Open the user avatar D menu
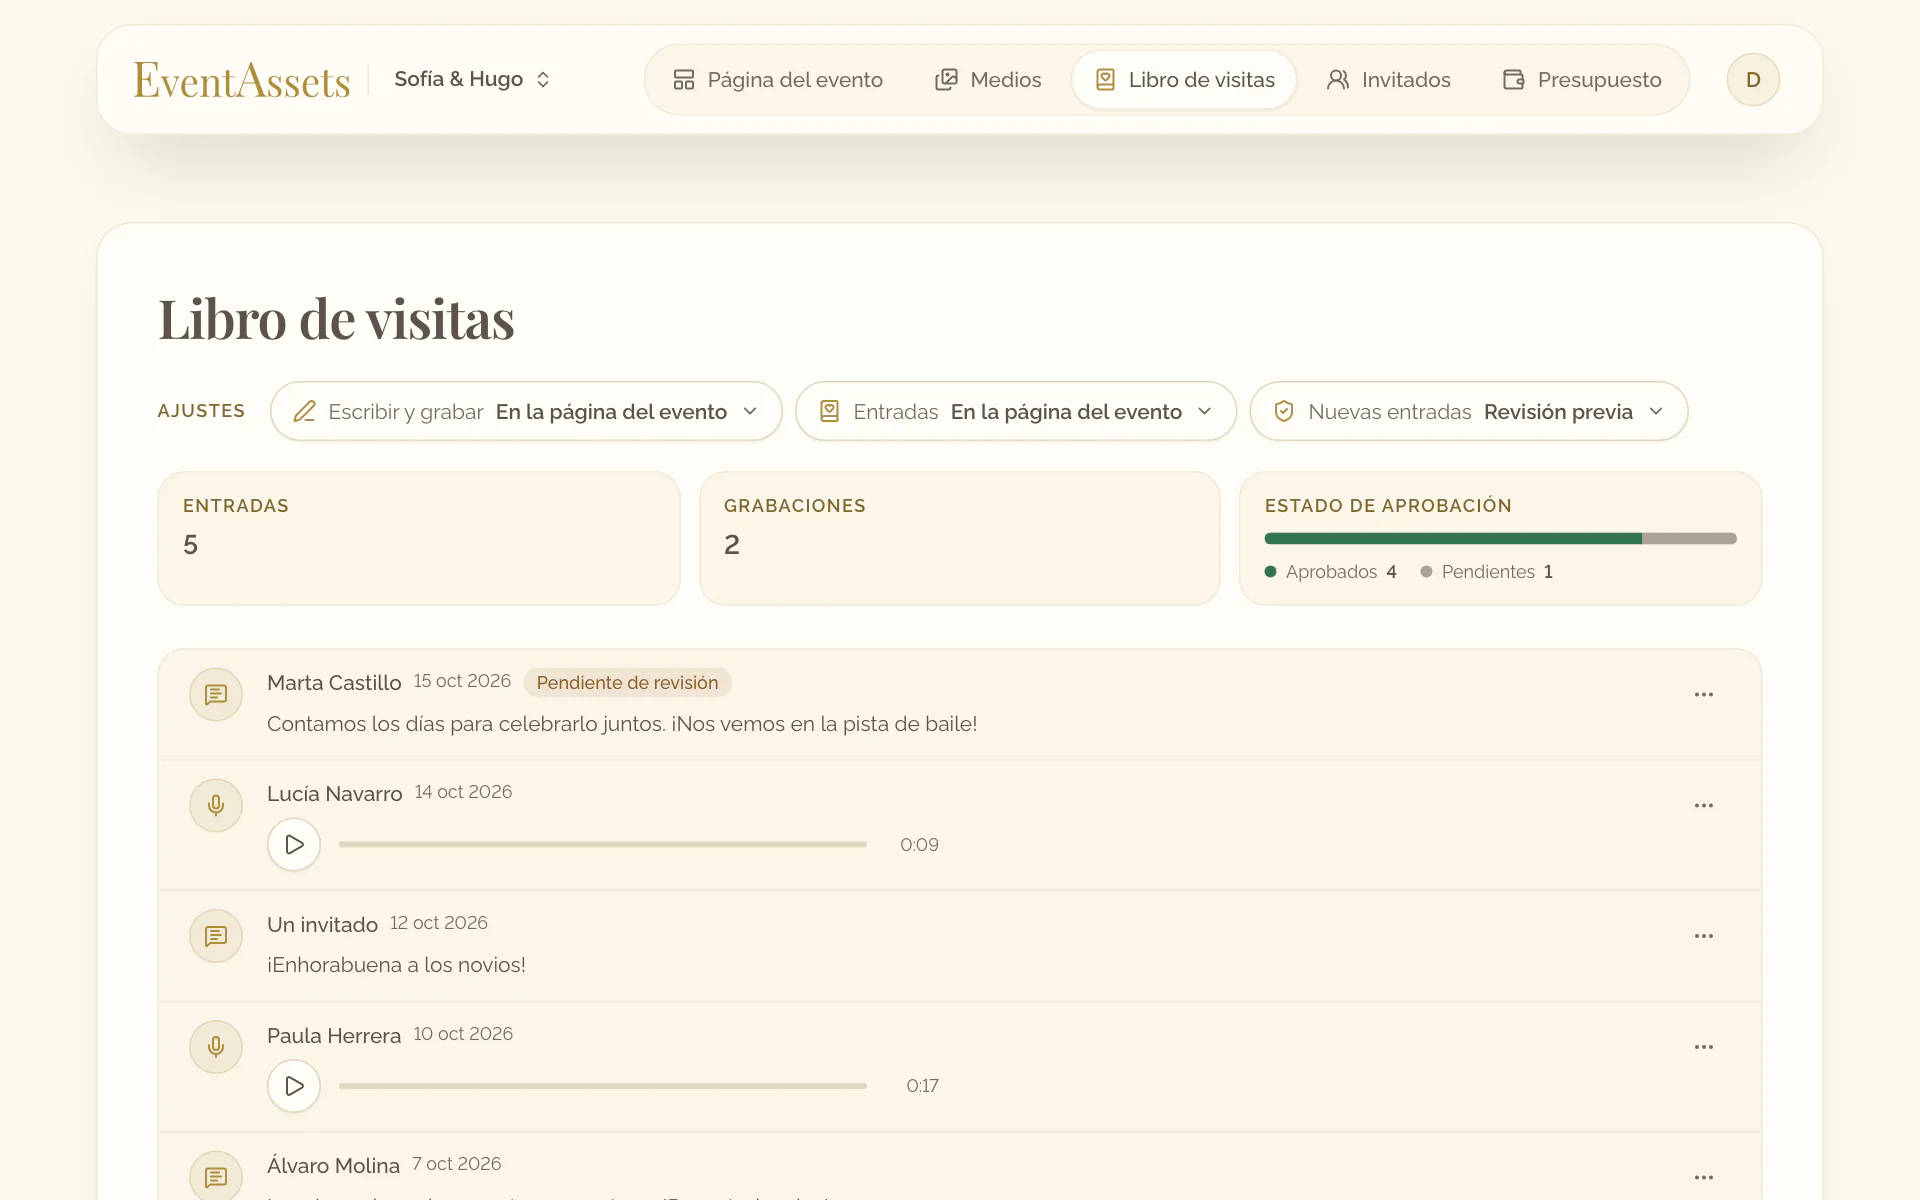This screenshot has width=1920, height=1200. [x=1753, y=80]
